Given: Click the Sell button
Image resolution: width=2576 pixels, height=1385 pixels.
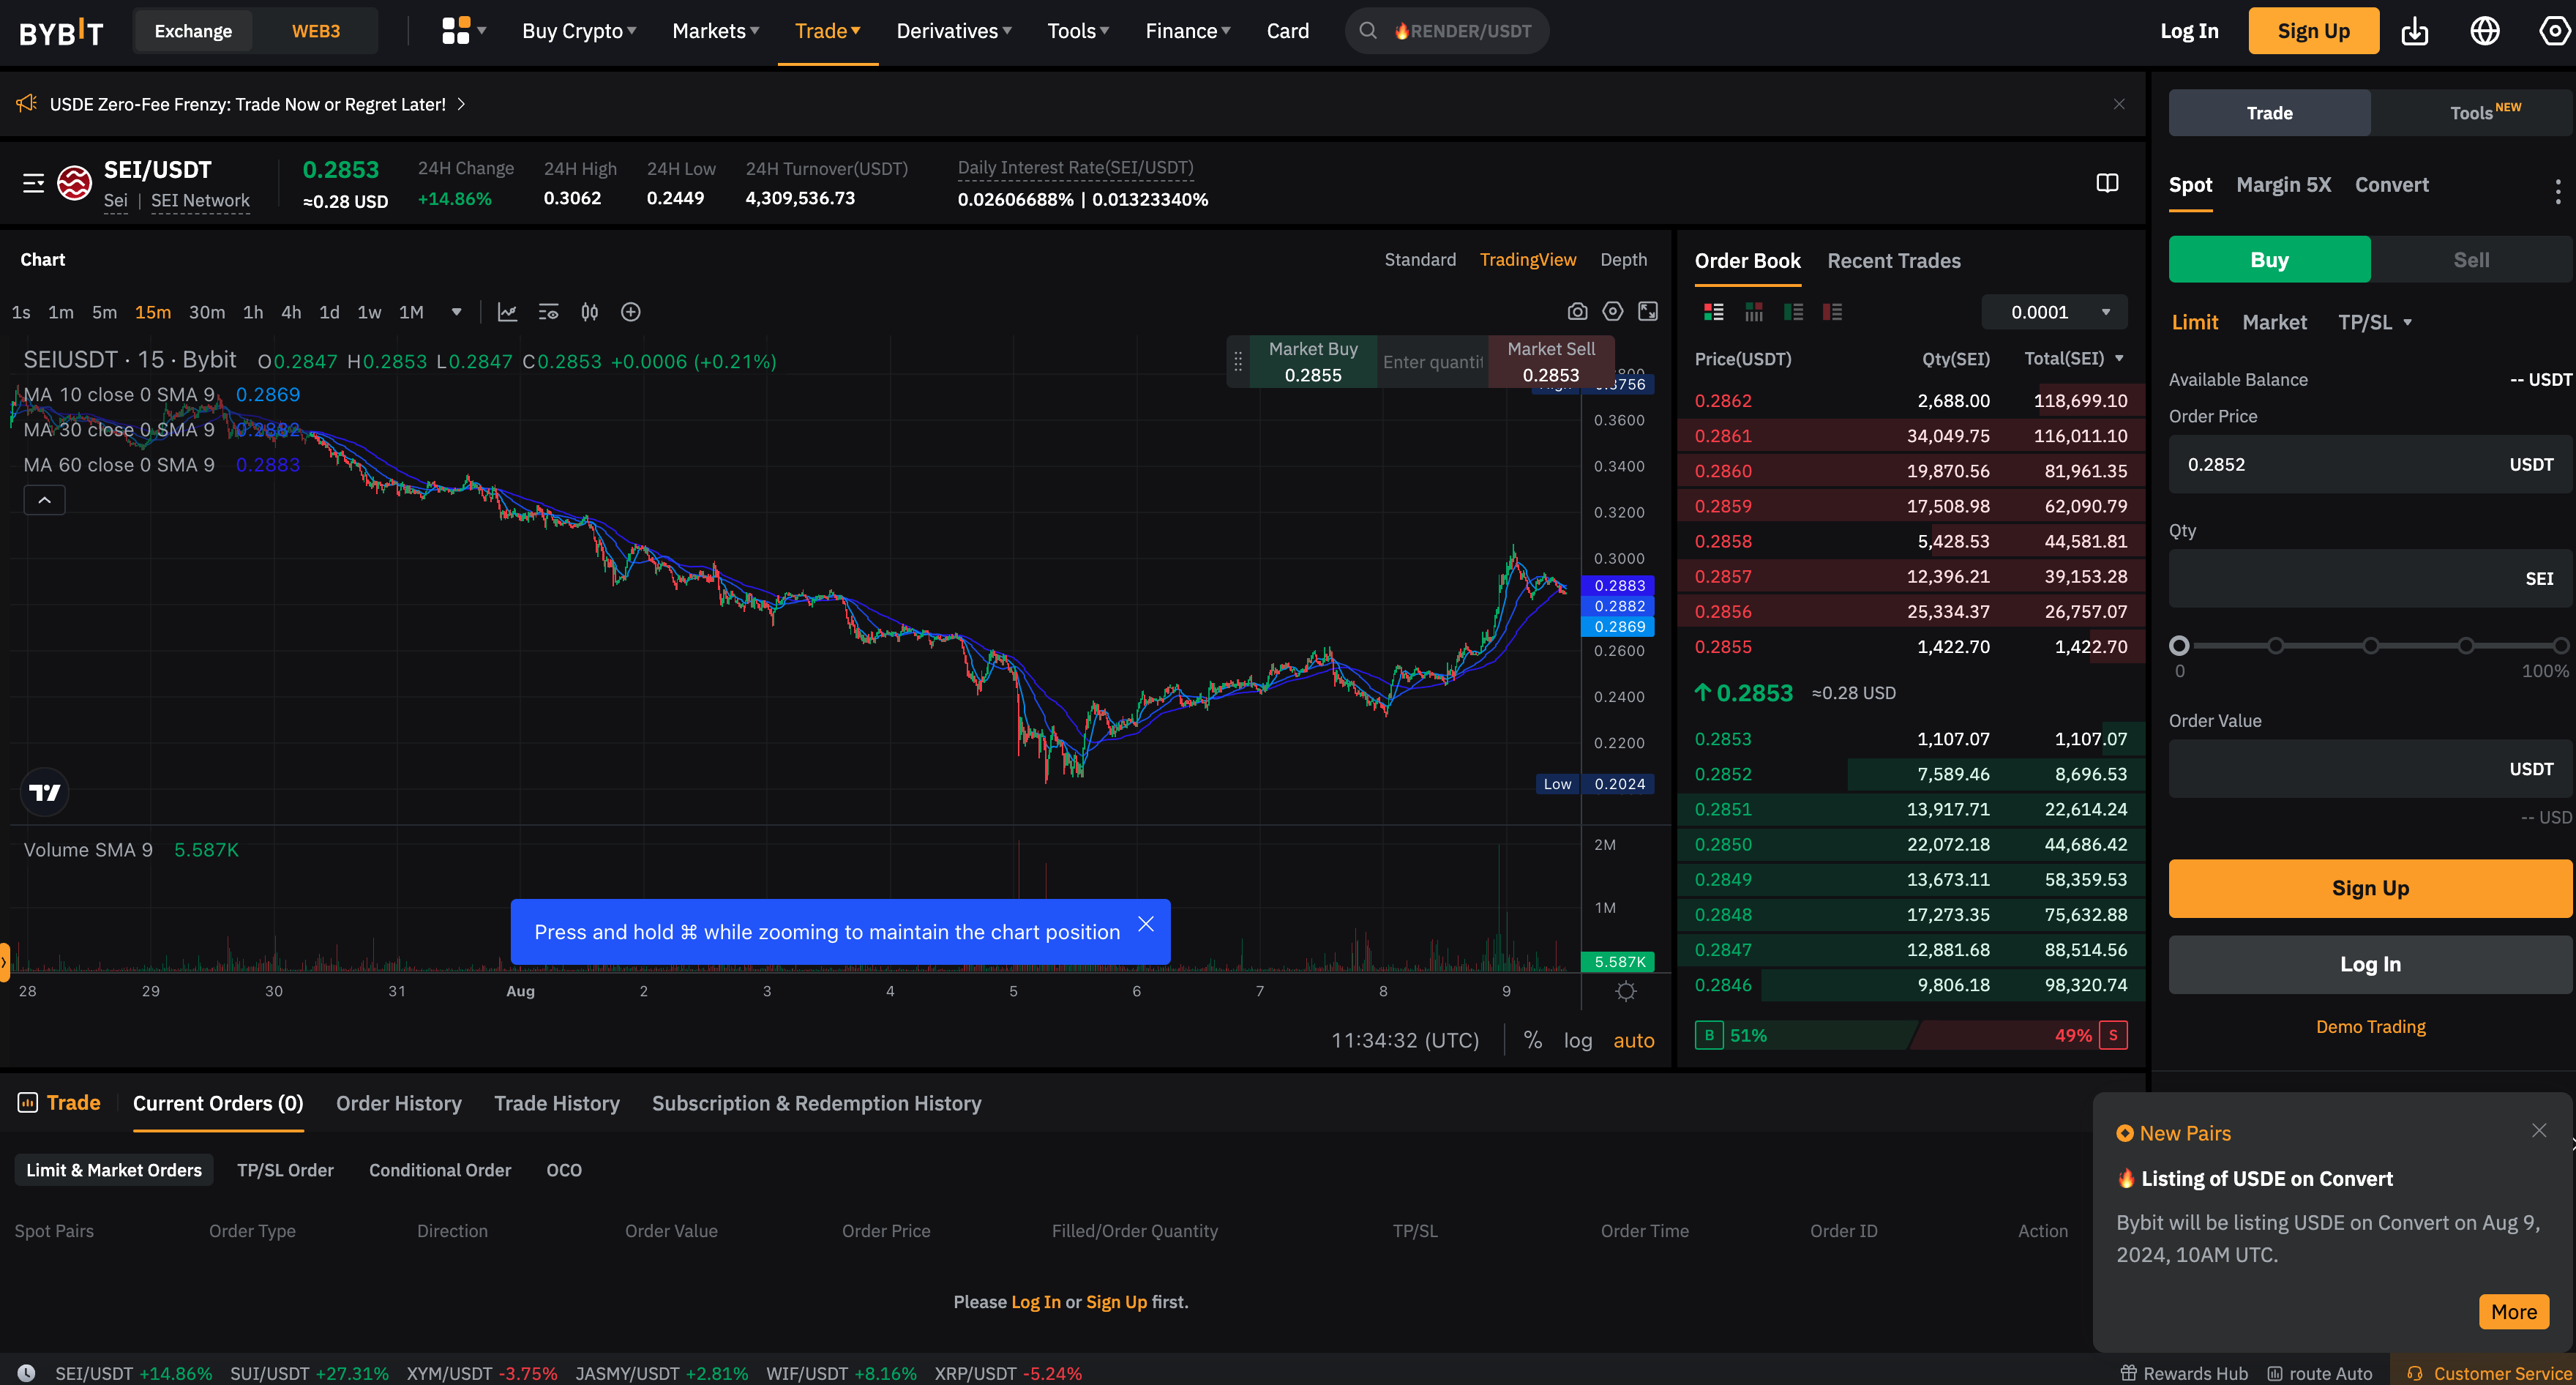Looking at the screenshot, I should point(2470,260).
